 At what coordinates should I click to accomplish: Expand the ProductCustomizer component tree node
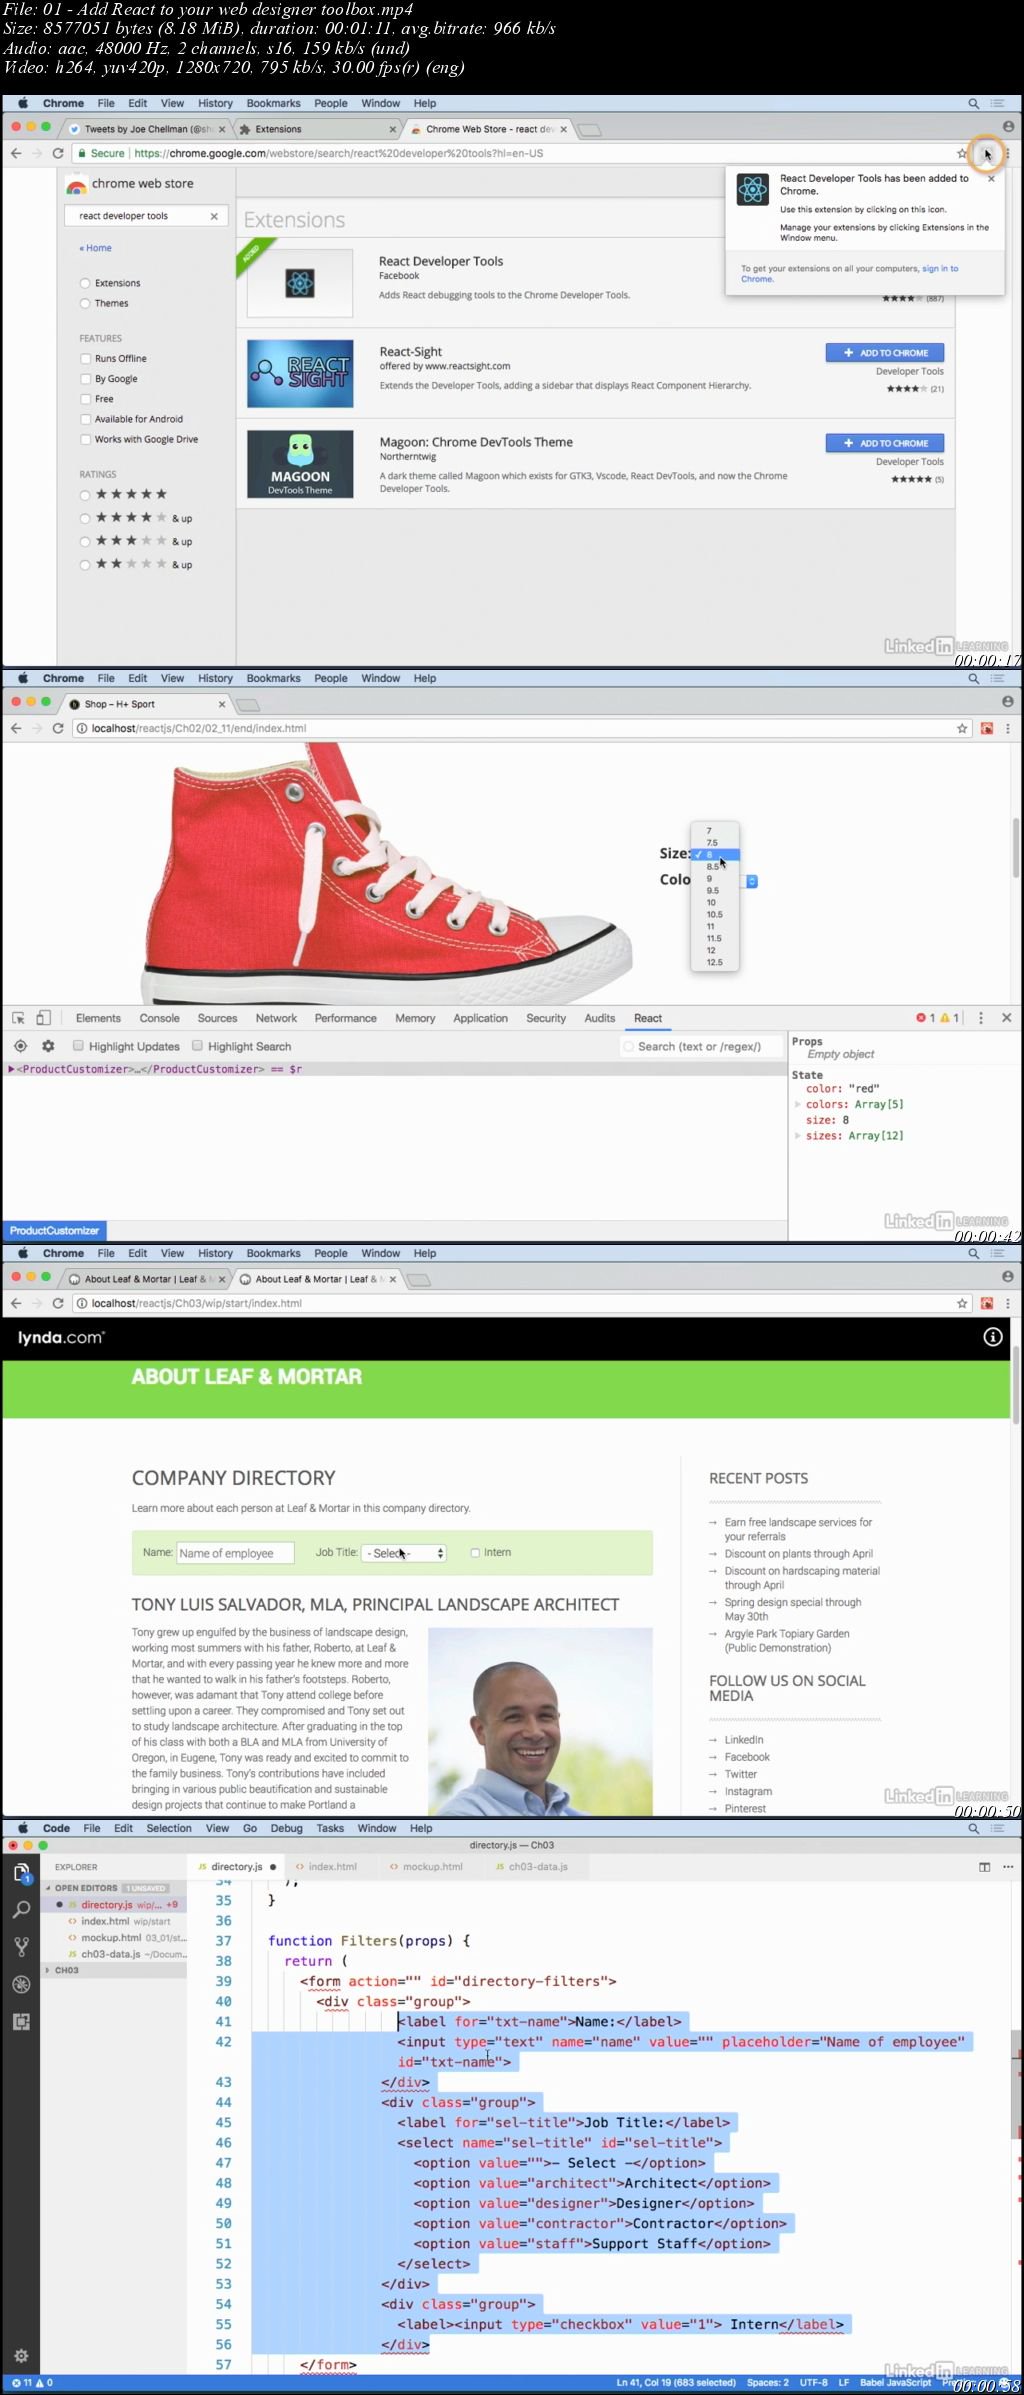coord(11,1069)
